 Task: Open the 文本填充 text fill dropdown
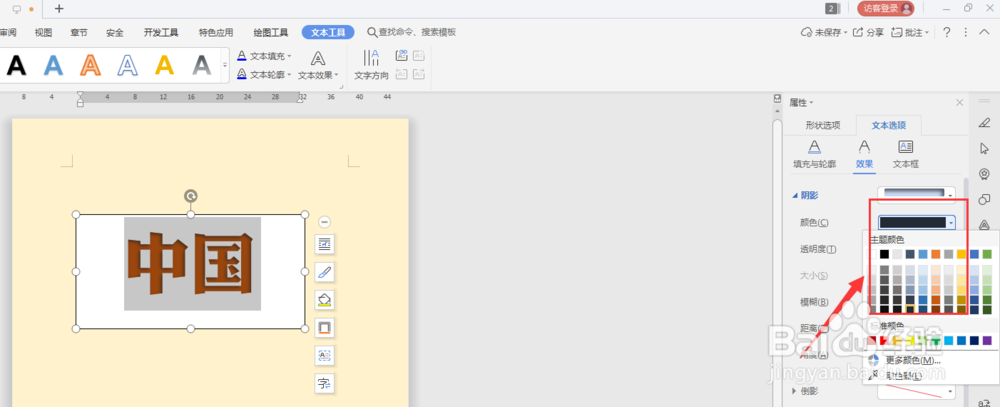point(264,56)
